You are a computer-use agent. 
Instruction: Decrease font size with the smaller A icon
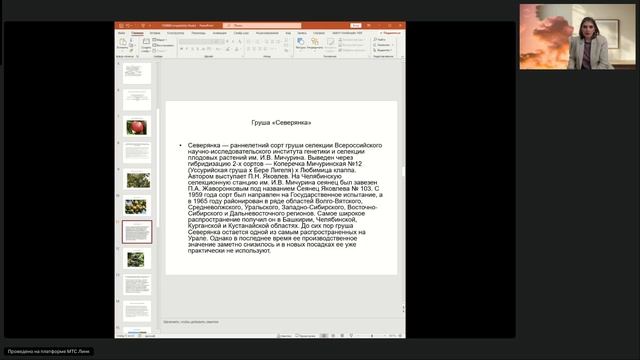[233, 42]
